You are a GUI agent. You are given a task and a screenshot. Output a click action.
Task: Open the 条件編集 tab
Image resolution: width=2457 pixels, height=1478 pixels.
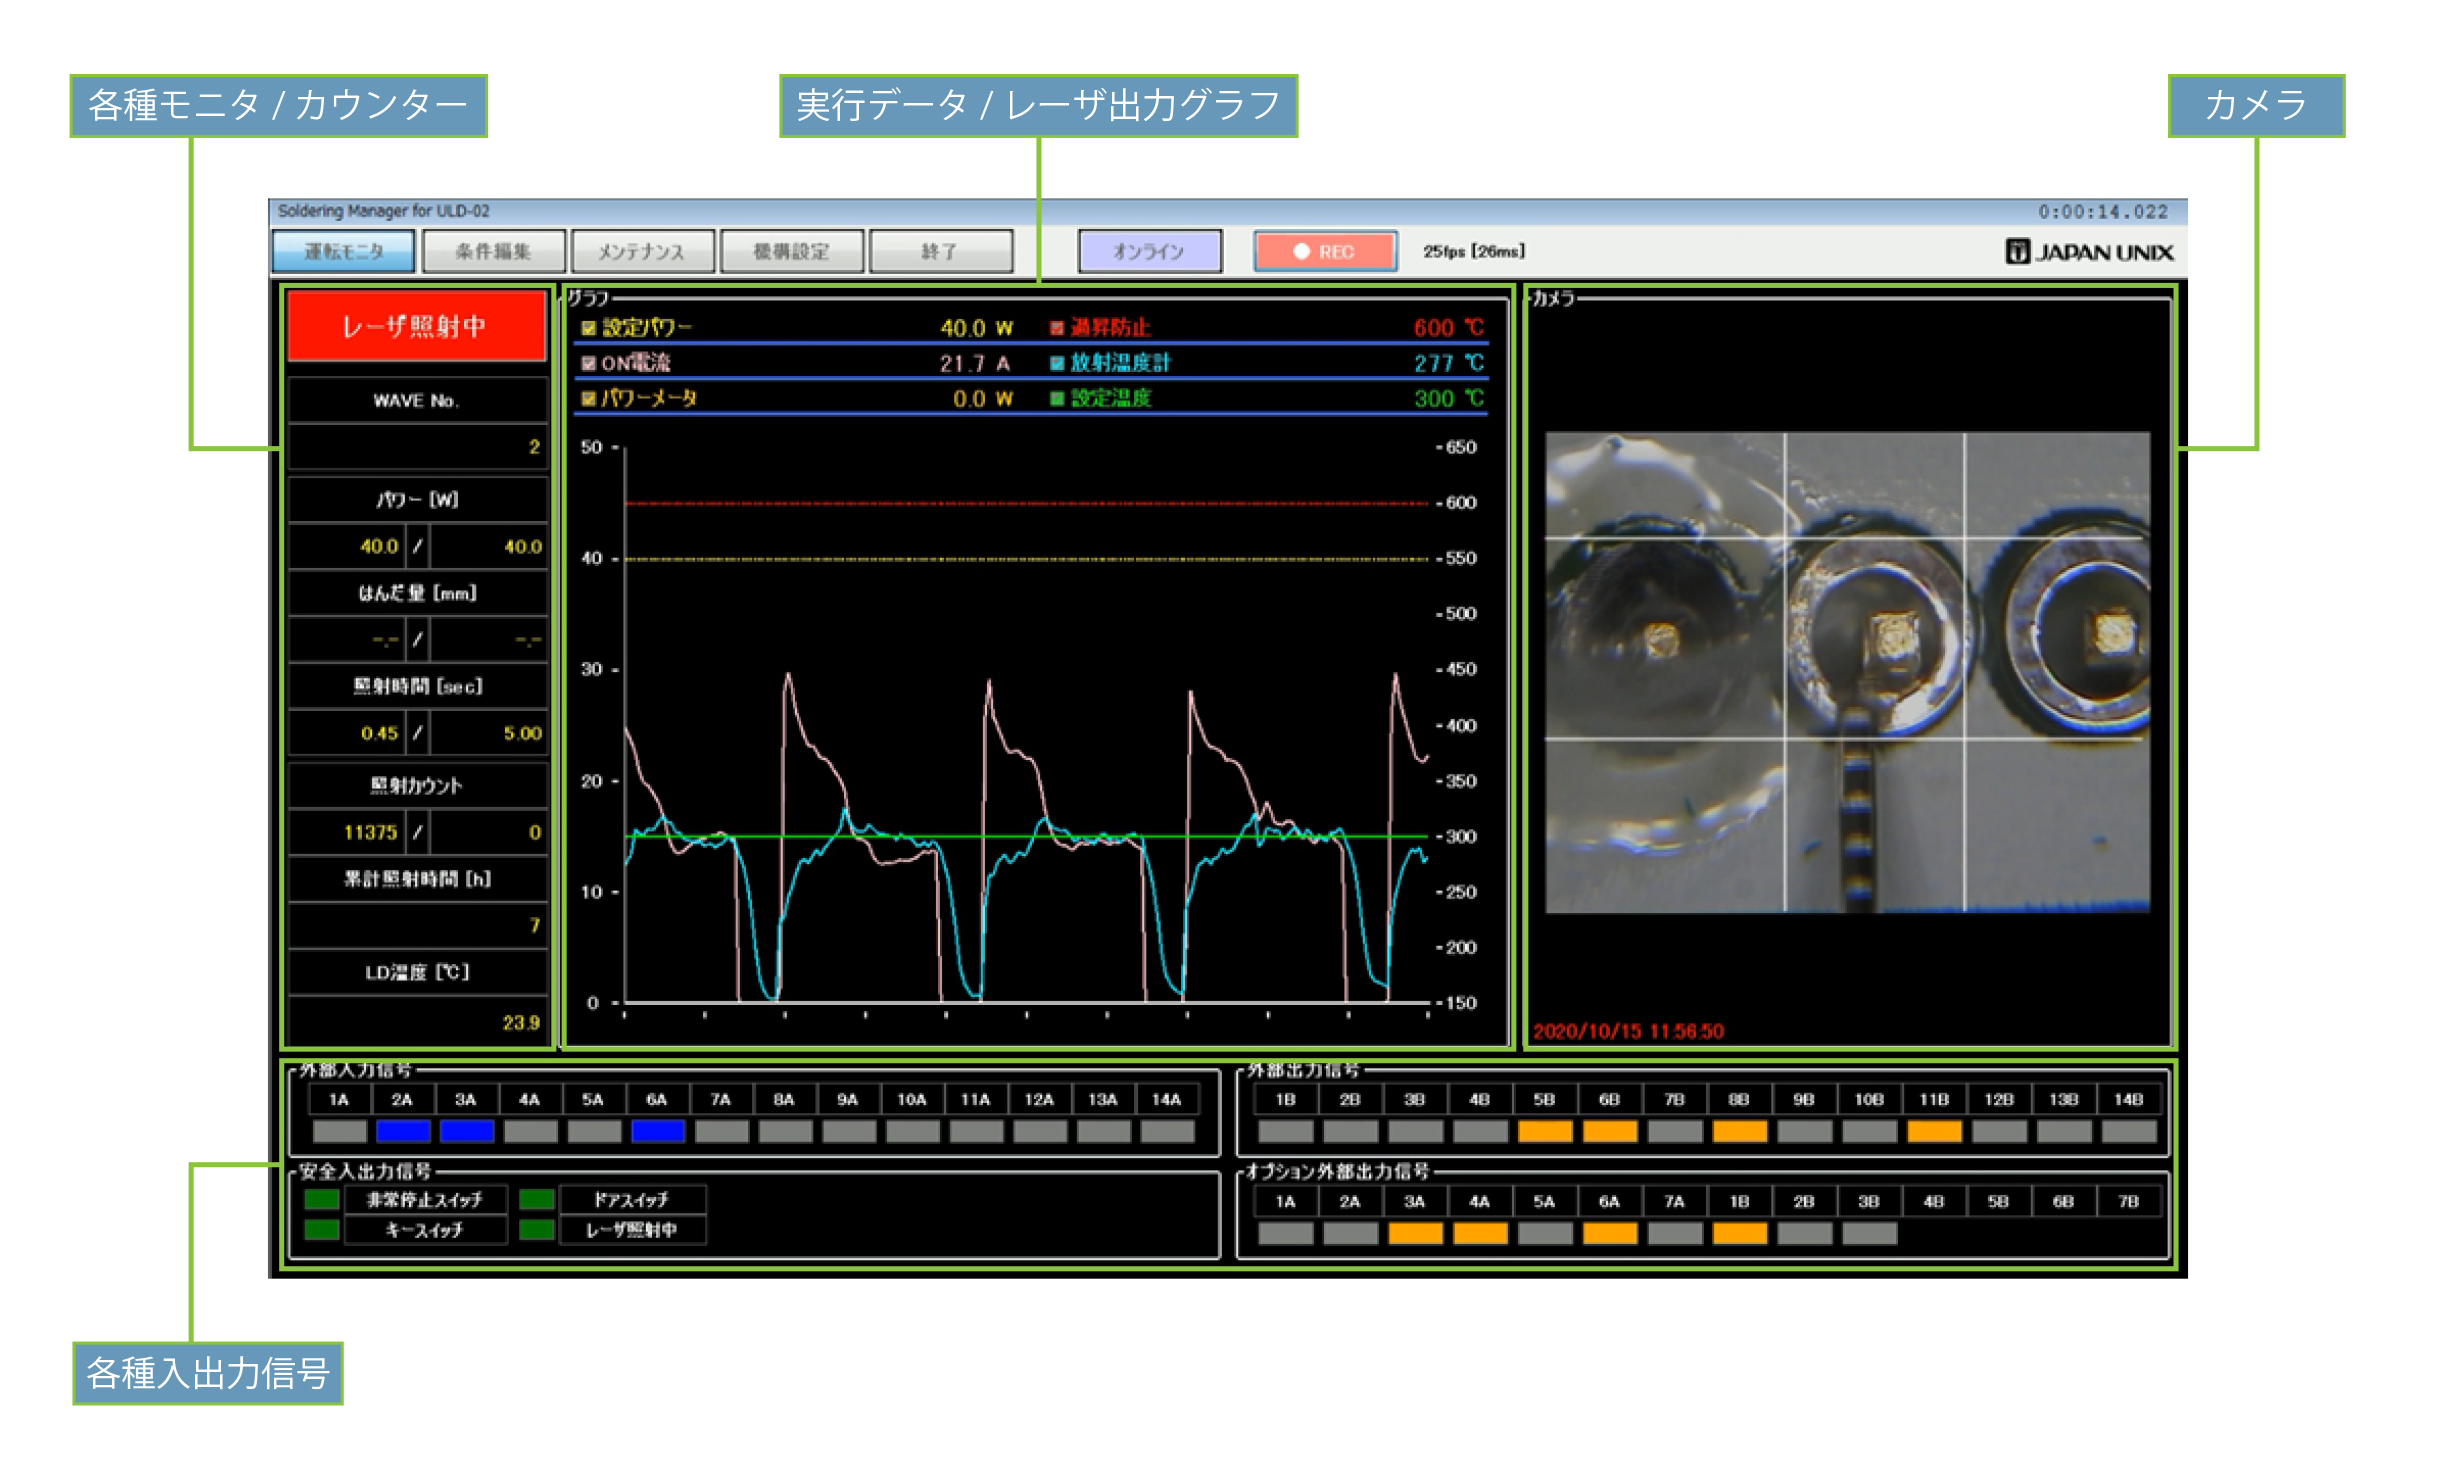tap(493, 251)
